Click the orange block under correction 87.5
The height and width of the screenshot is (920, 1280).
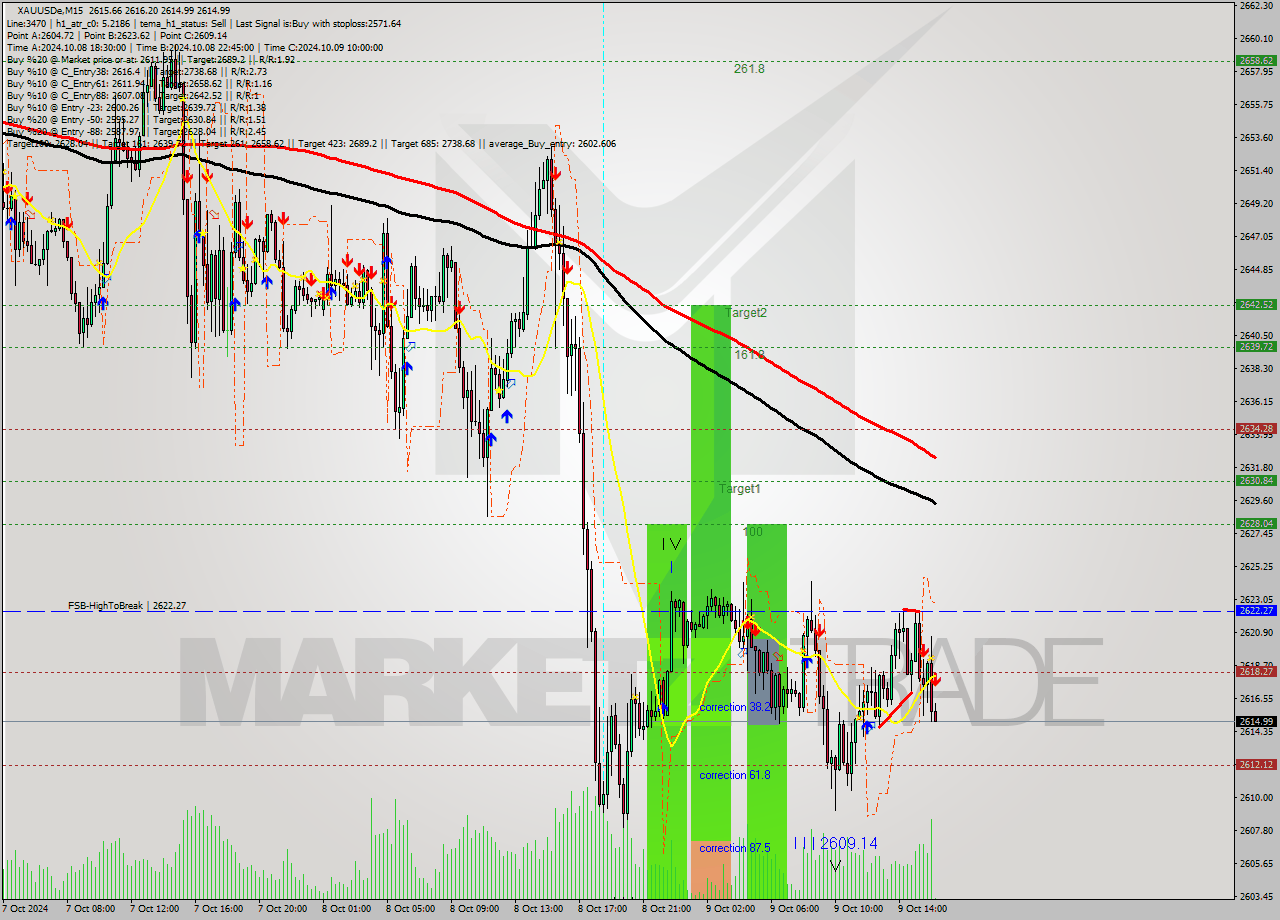pyautogui.click(x=710, y=870)
